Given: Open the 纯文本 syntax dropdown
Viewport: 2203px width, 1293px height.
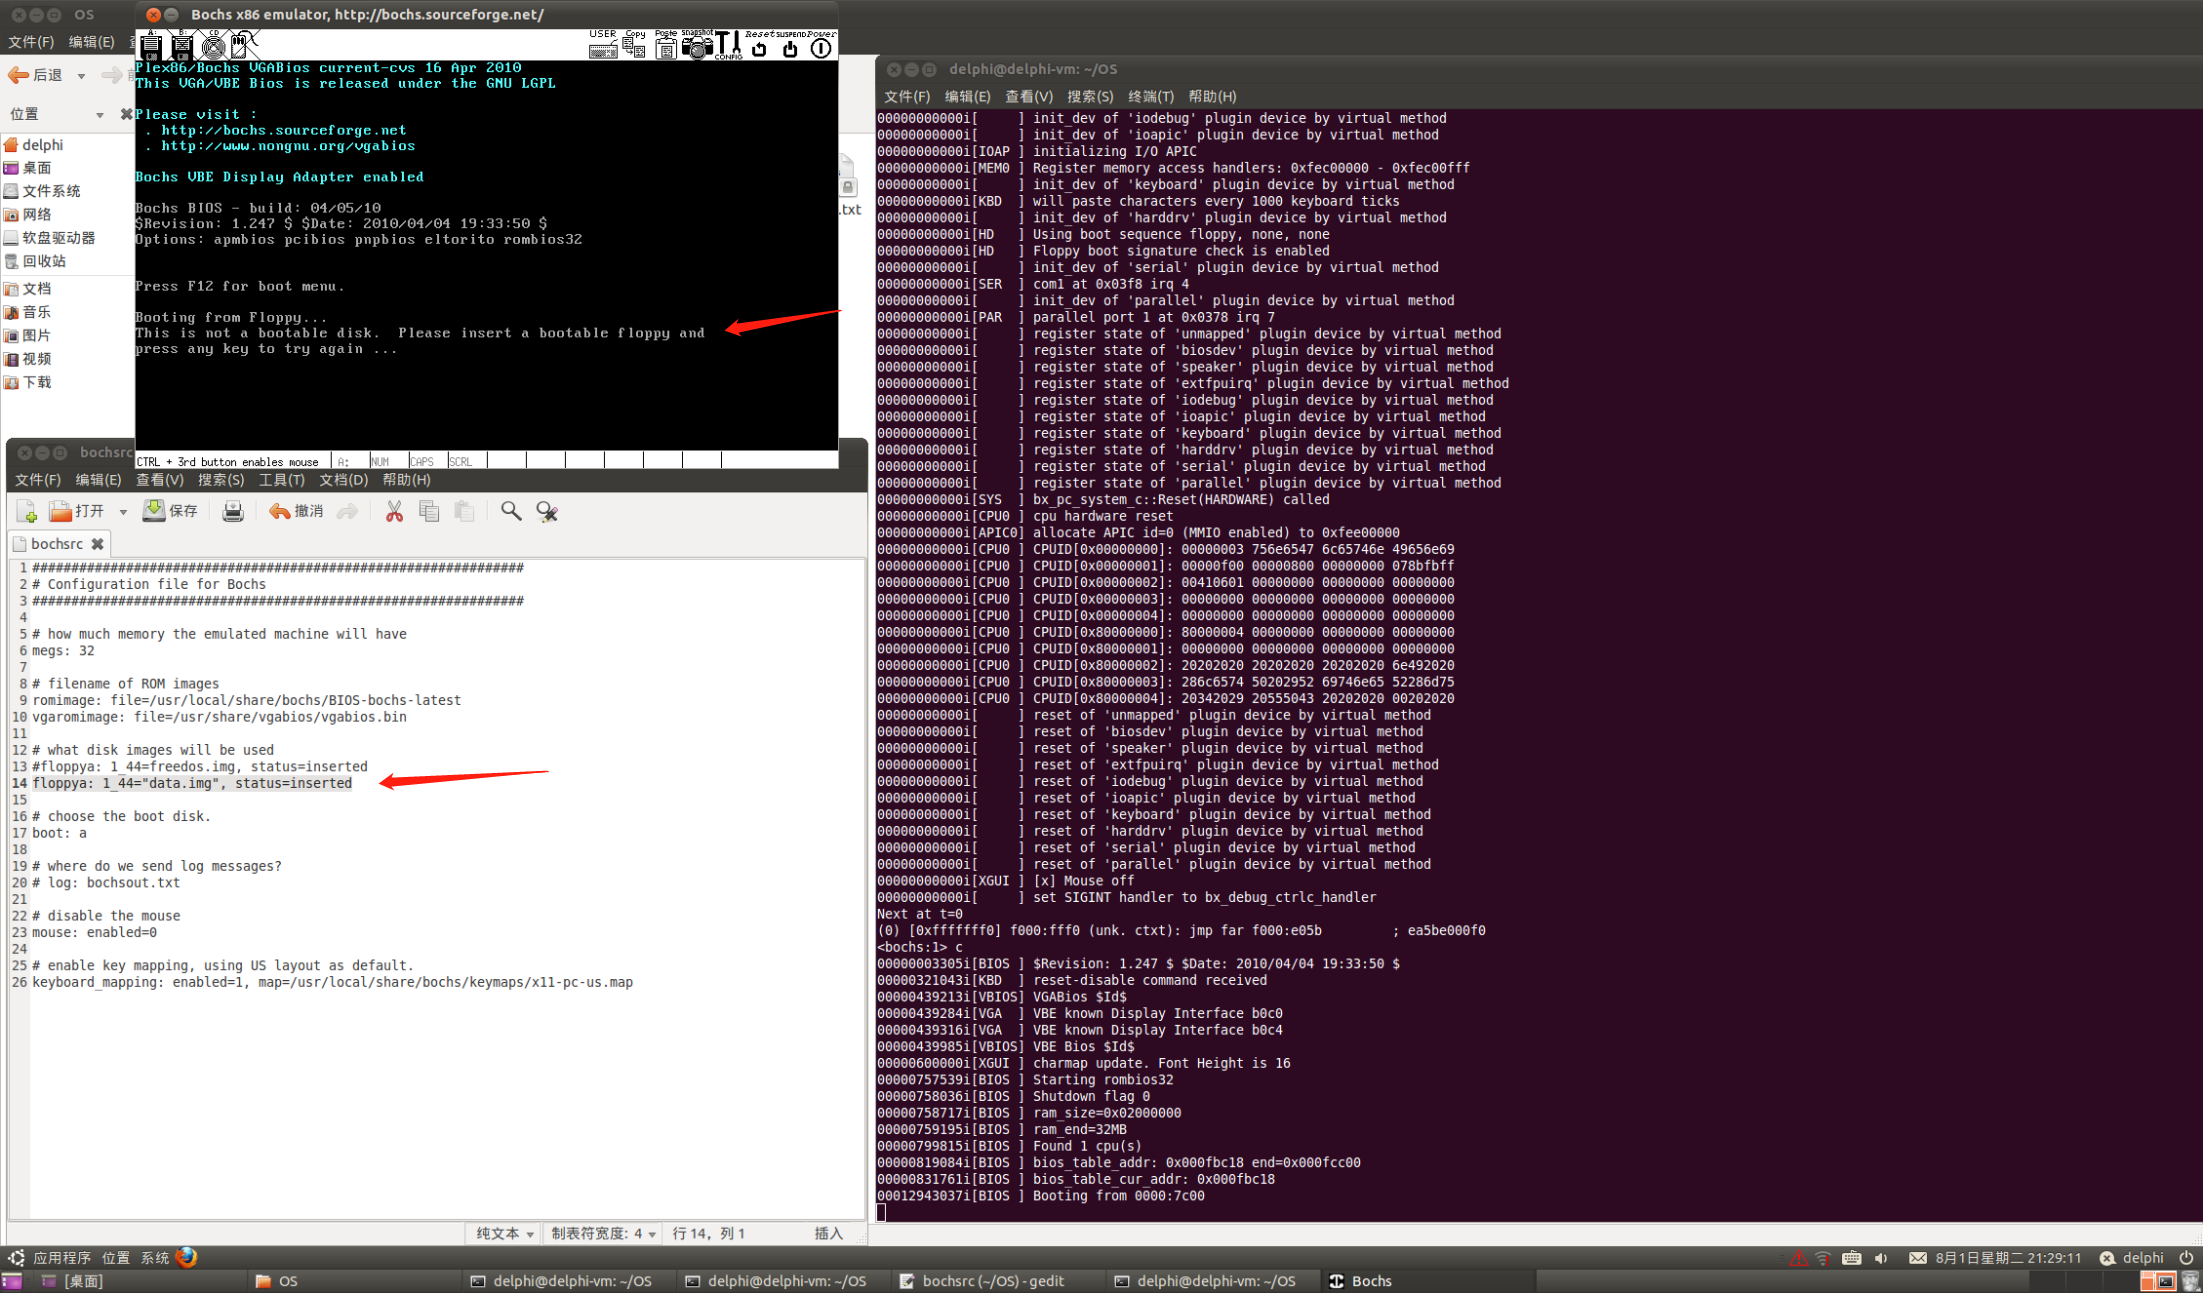Looking at the screenshot, I should 504,1233.
